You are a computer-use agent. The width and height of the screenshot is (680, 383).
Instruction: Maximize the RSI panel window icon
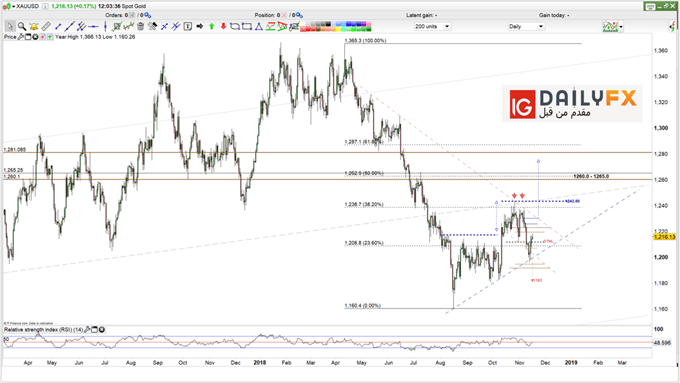[95, 330]
